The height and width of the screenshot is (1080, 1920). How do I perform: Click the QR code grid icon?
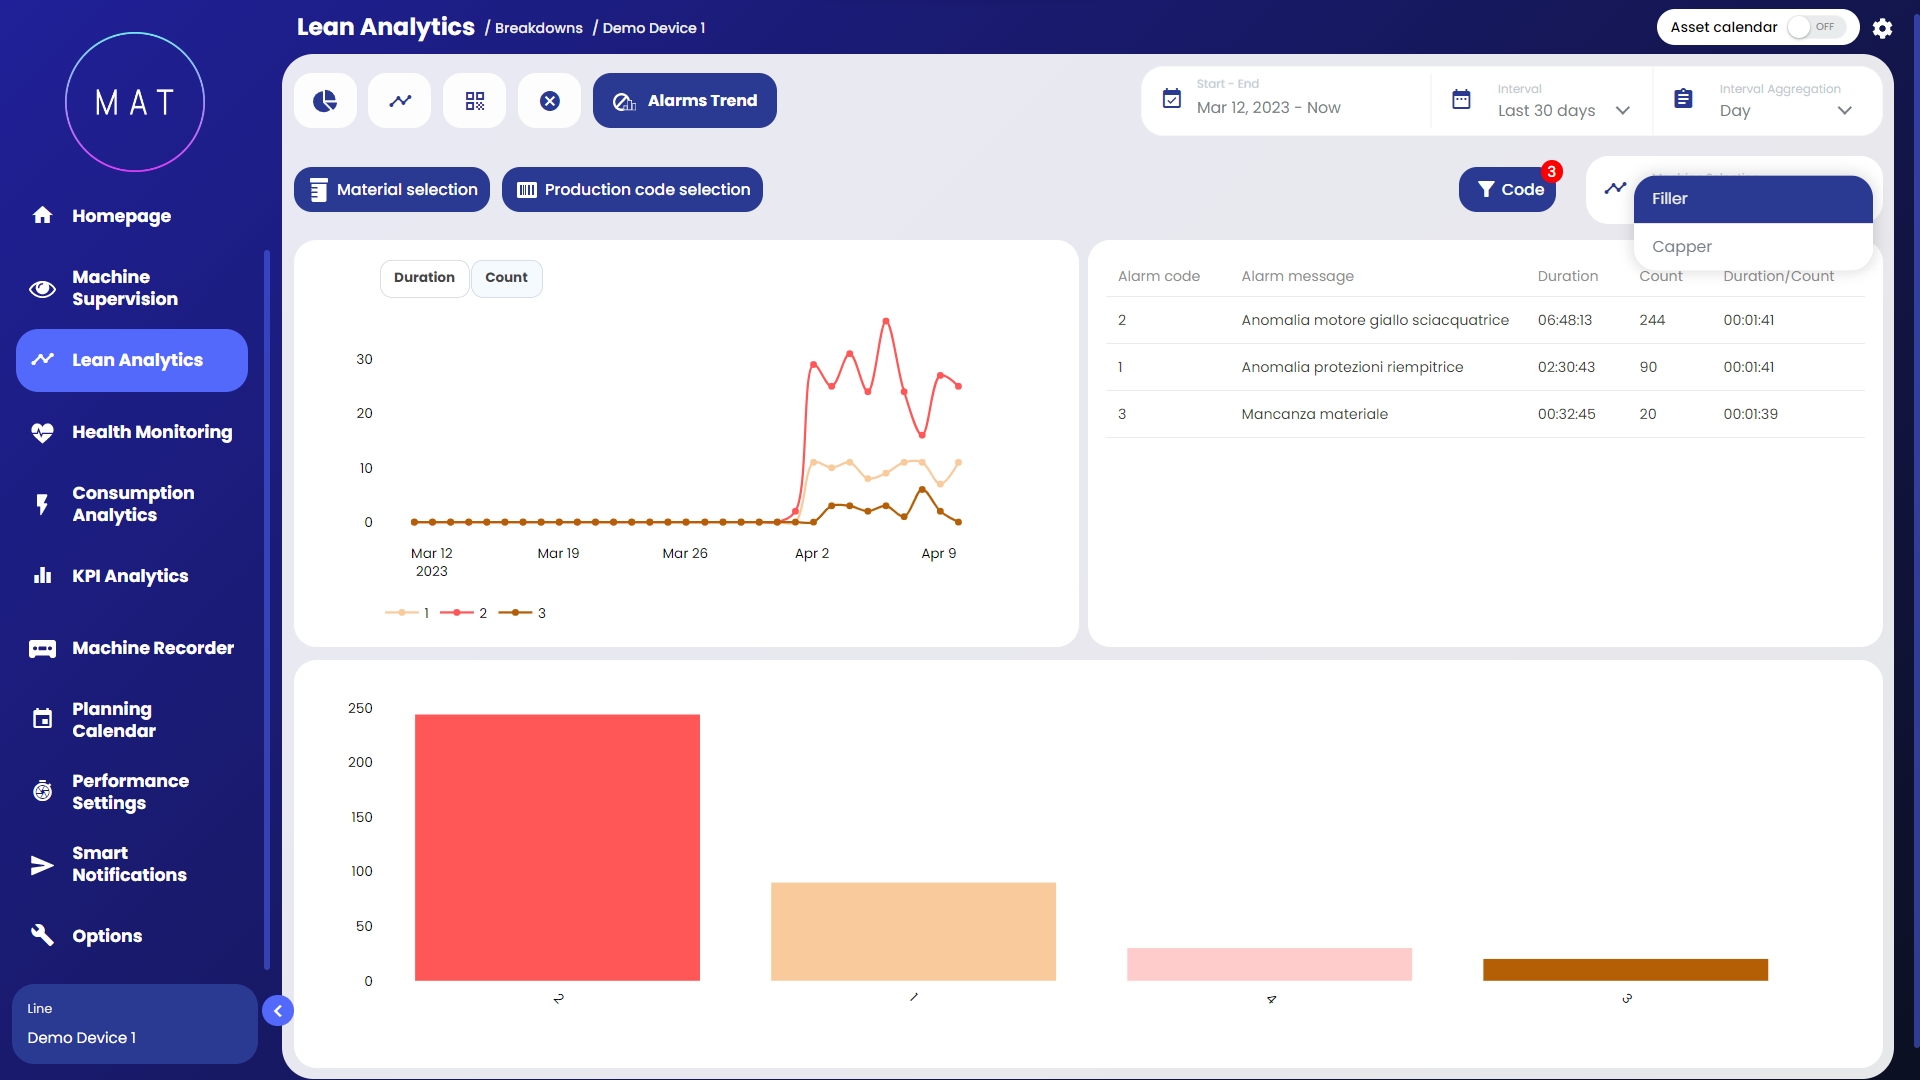[x=475, y=101]
